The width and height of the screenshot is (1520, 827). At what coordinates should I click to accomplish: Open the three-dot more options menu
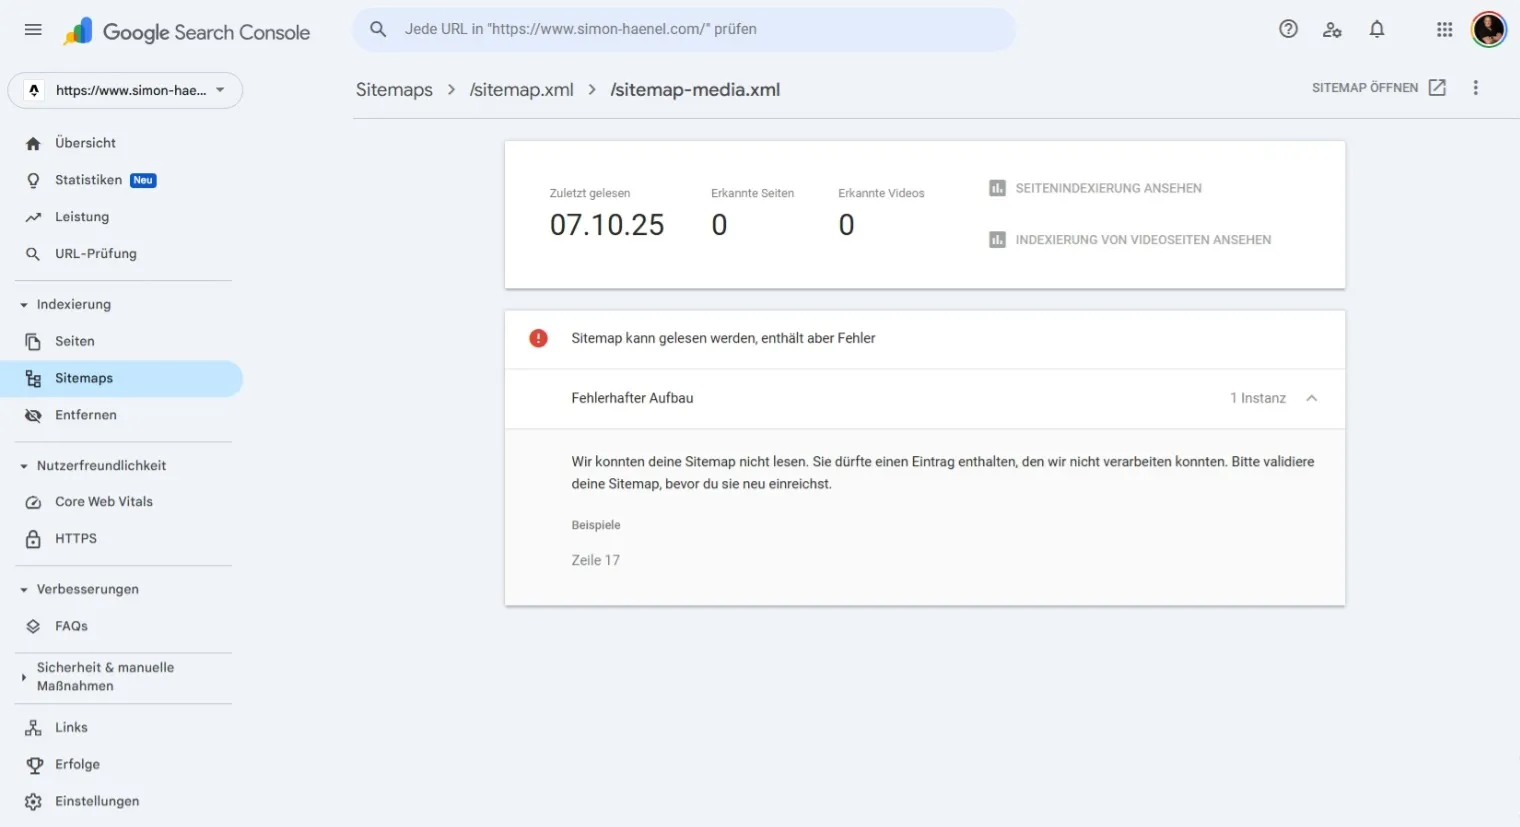tap(1475, 88)
